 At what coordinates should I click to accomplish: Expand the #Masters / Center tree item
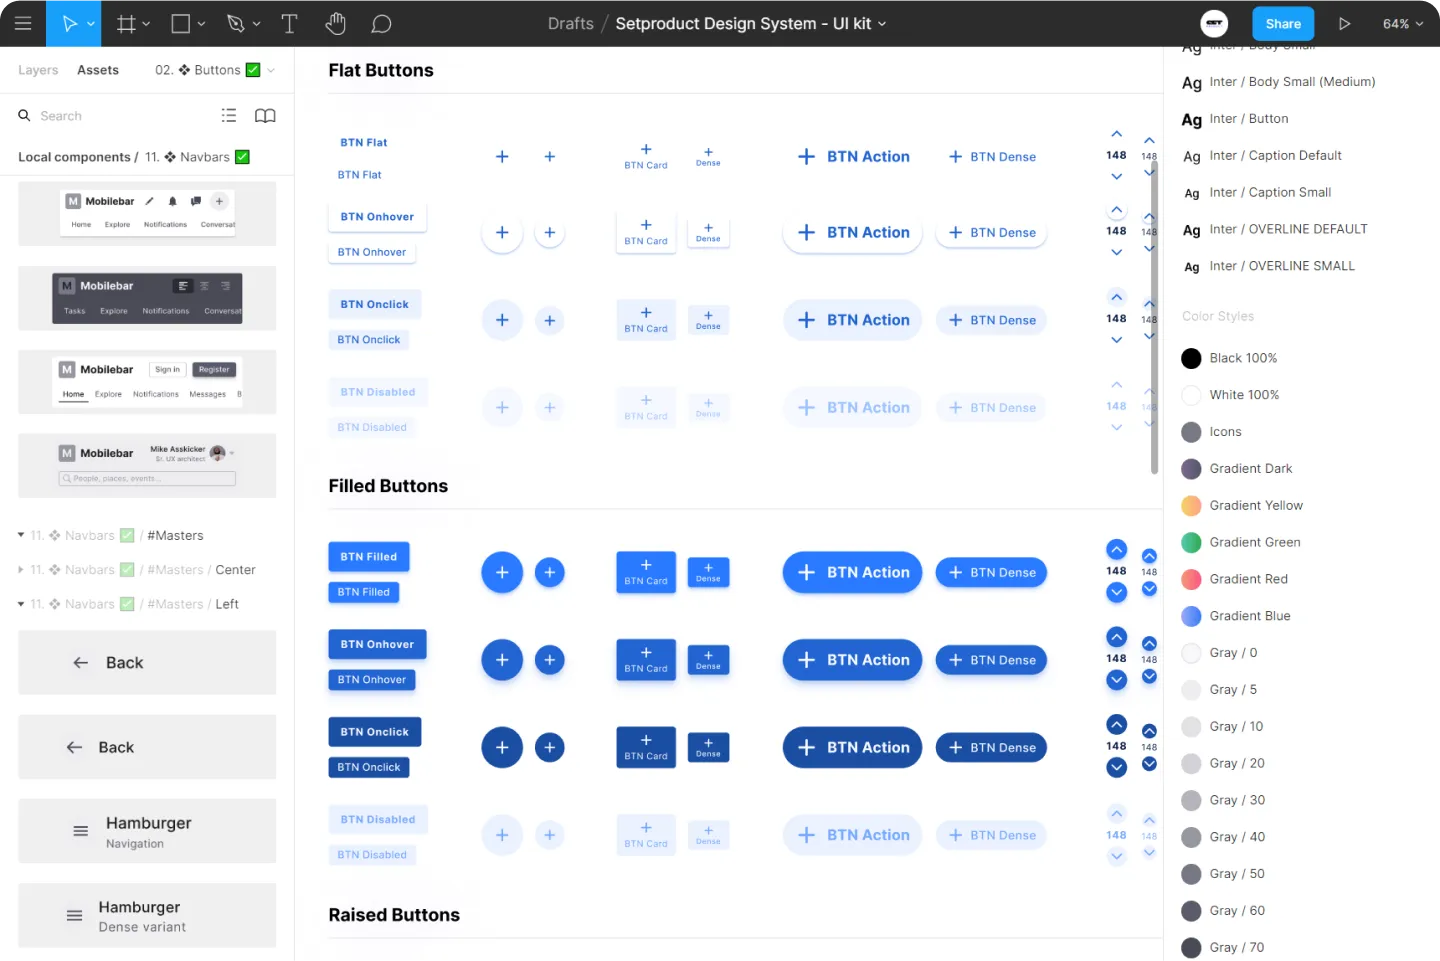(21, 569)
